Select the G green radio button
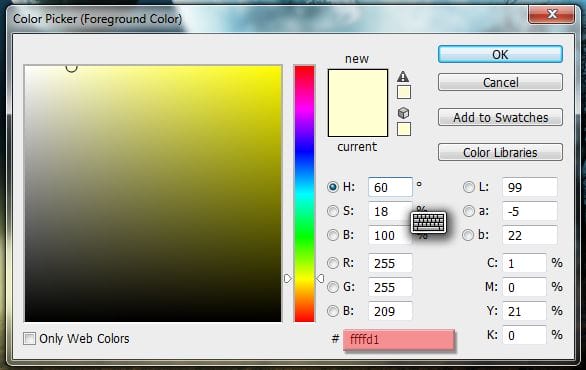The height and width of the screenshot is (370, 586). (x=333, y=287)
